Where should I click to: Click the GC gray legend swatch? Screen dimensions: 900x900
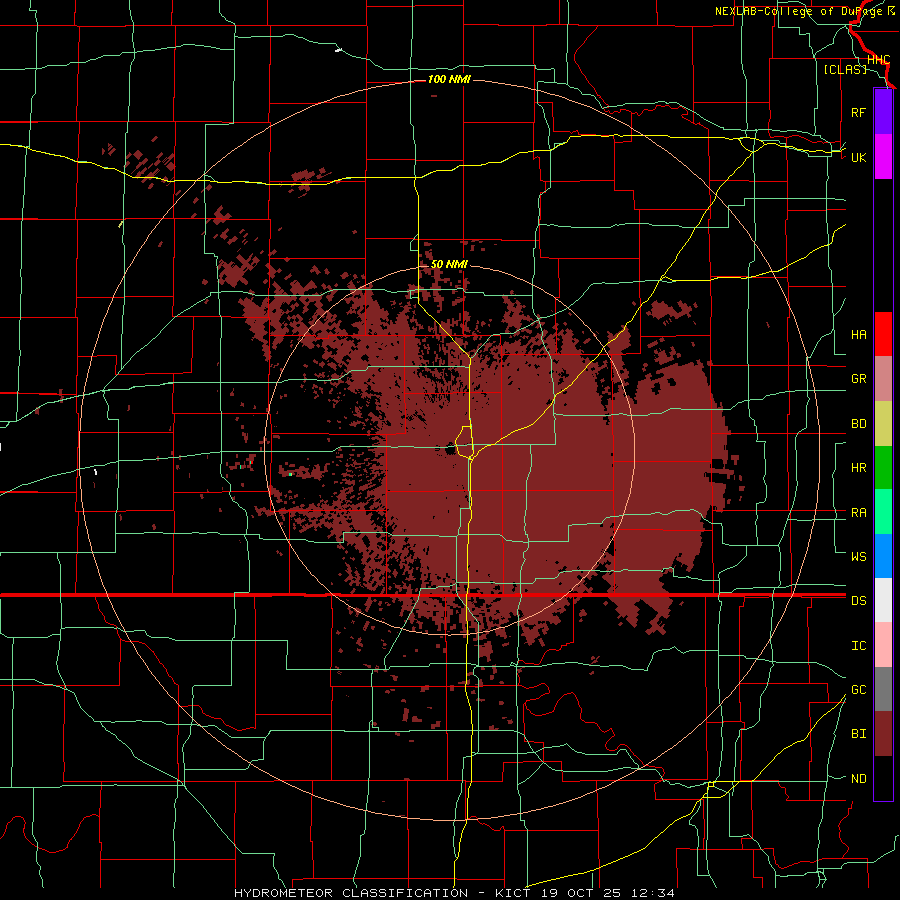tap(883, 689)
